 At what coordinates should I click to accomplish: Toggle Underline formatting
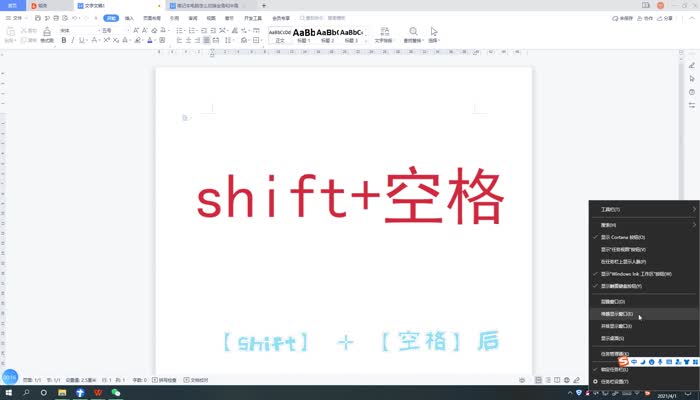click(x=81, y=40)
